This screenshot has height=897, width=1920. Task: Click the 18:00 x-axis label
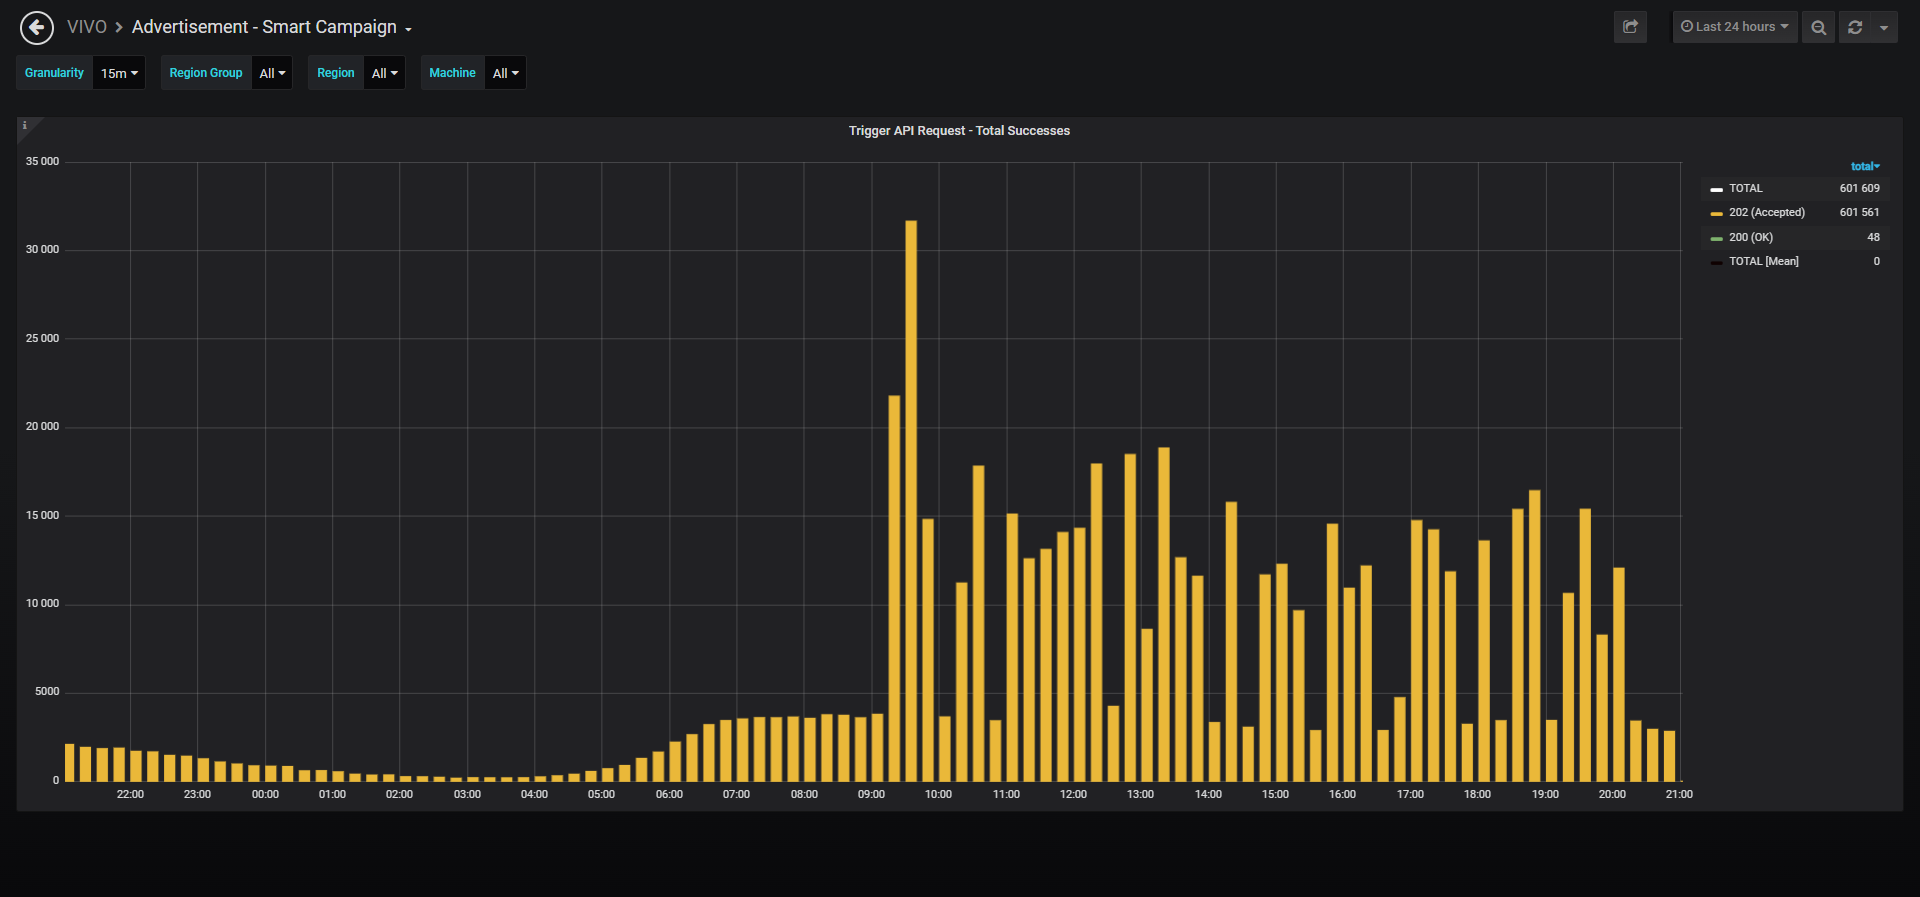point(1477,794)
